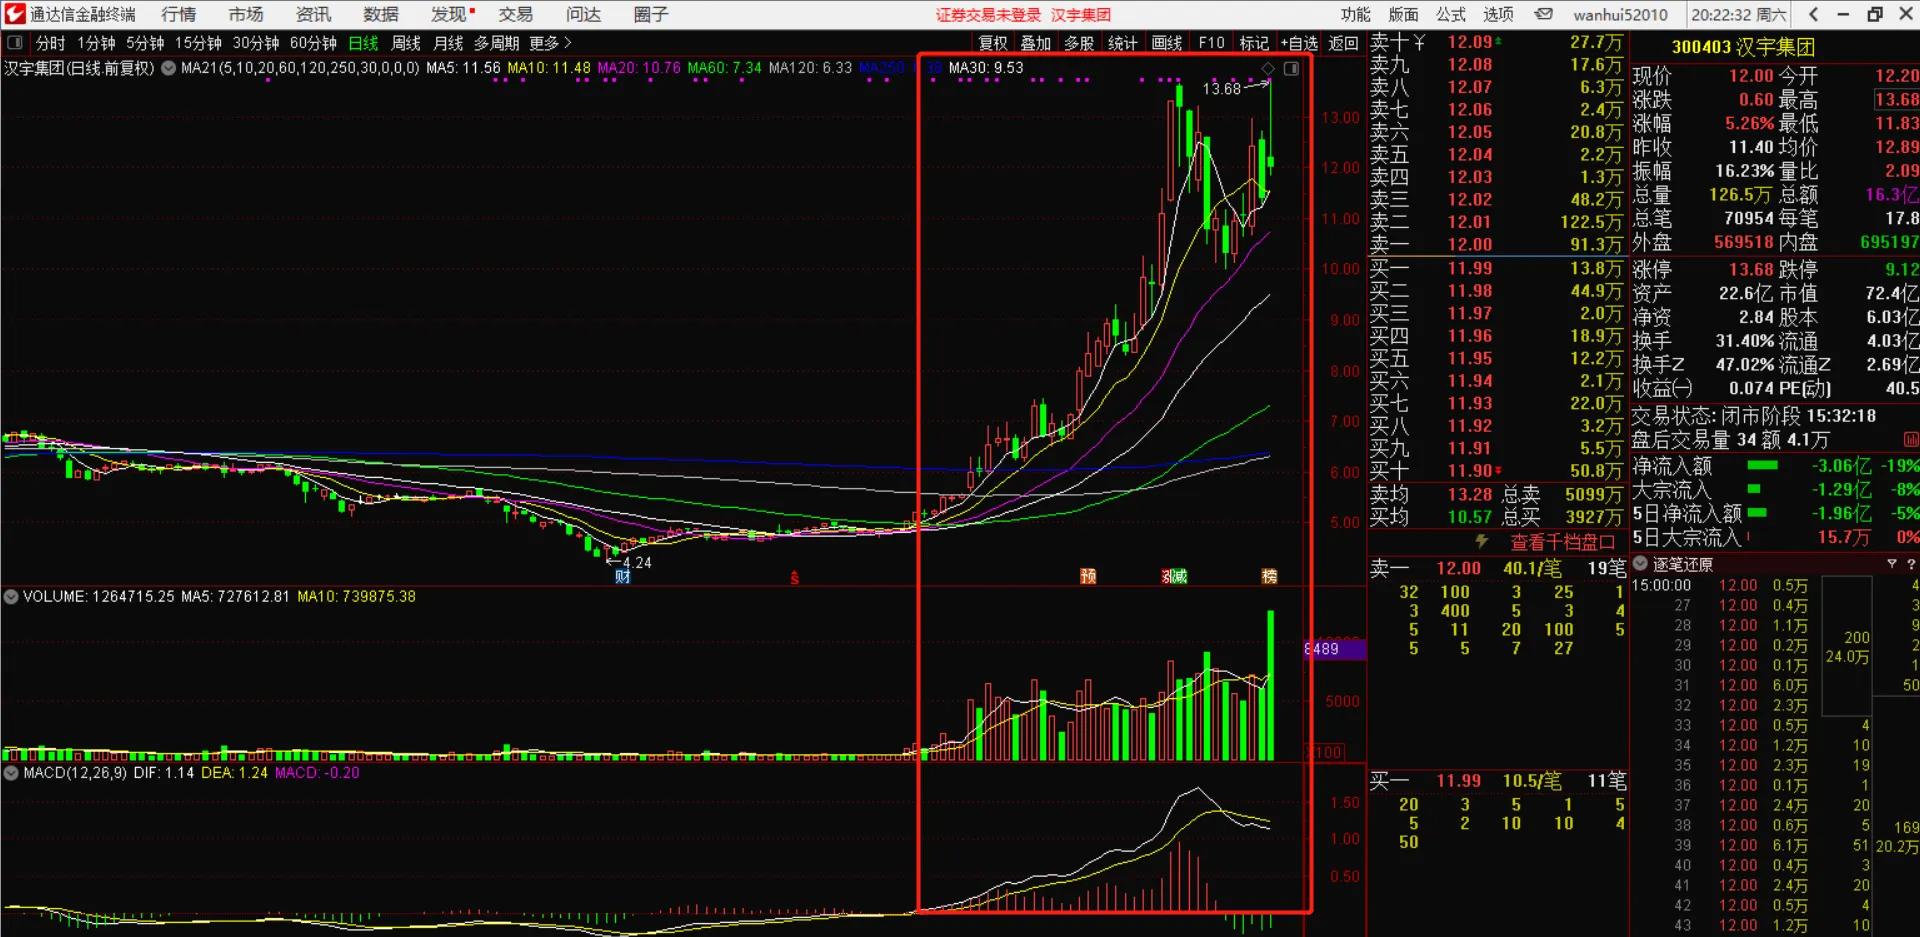The image size is (1920, 937).
Task: Select the 日线 daily chart tab
Action: tap(363, 43)
